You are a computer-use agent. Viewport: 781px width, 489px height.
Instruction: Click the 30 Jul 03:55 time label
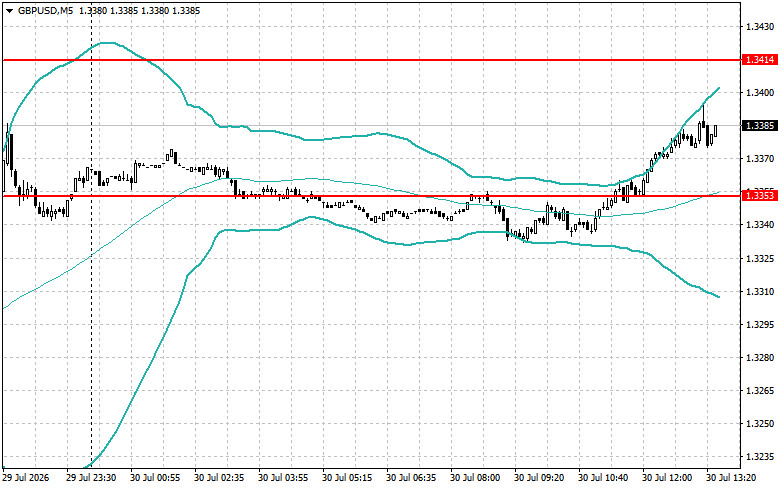[x=283, y=478]
